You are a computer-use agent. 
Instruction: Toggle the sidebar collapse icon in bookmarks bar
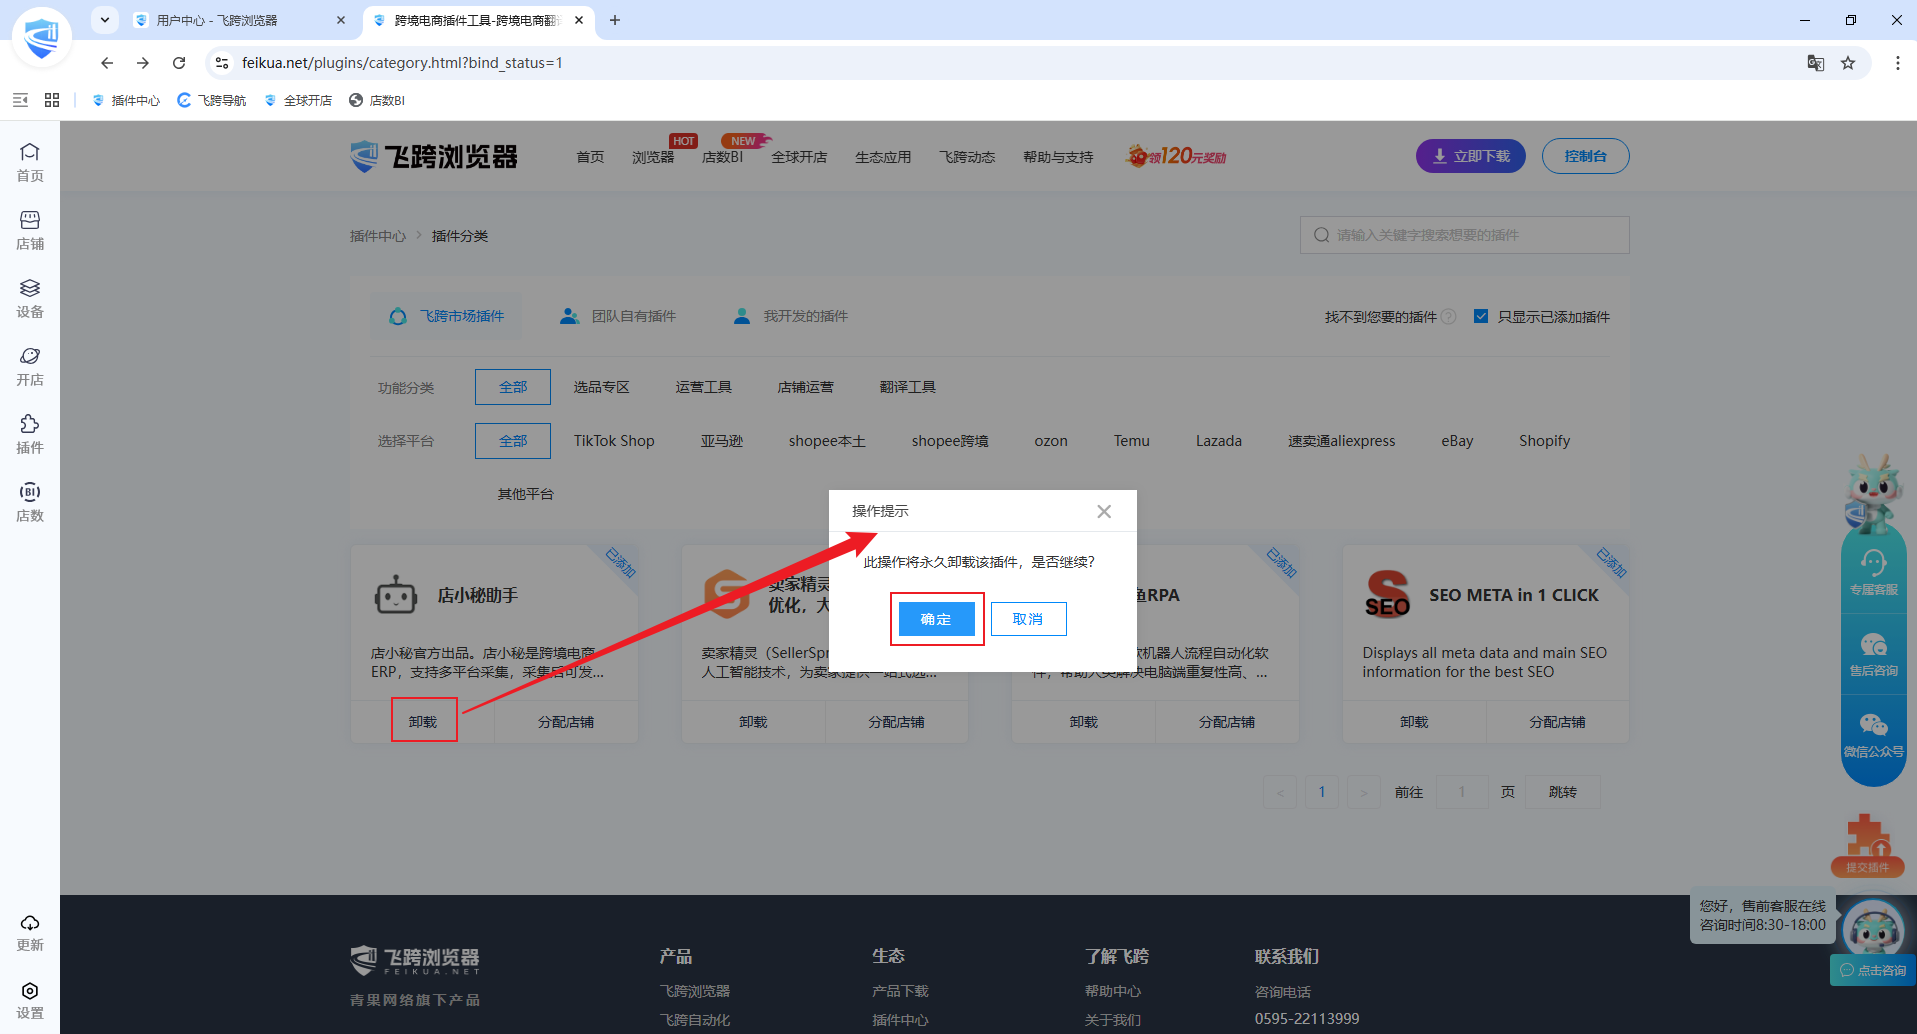click(x=20, y=100)
